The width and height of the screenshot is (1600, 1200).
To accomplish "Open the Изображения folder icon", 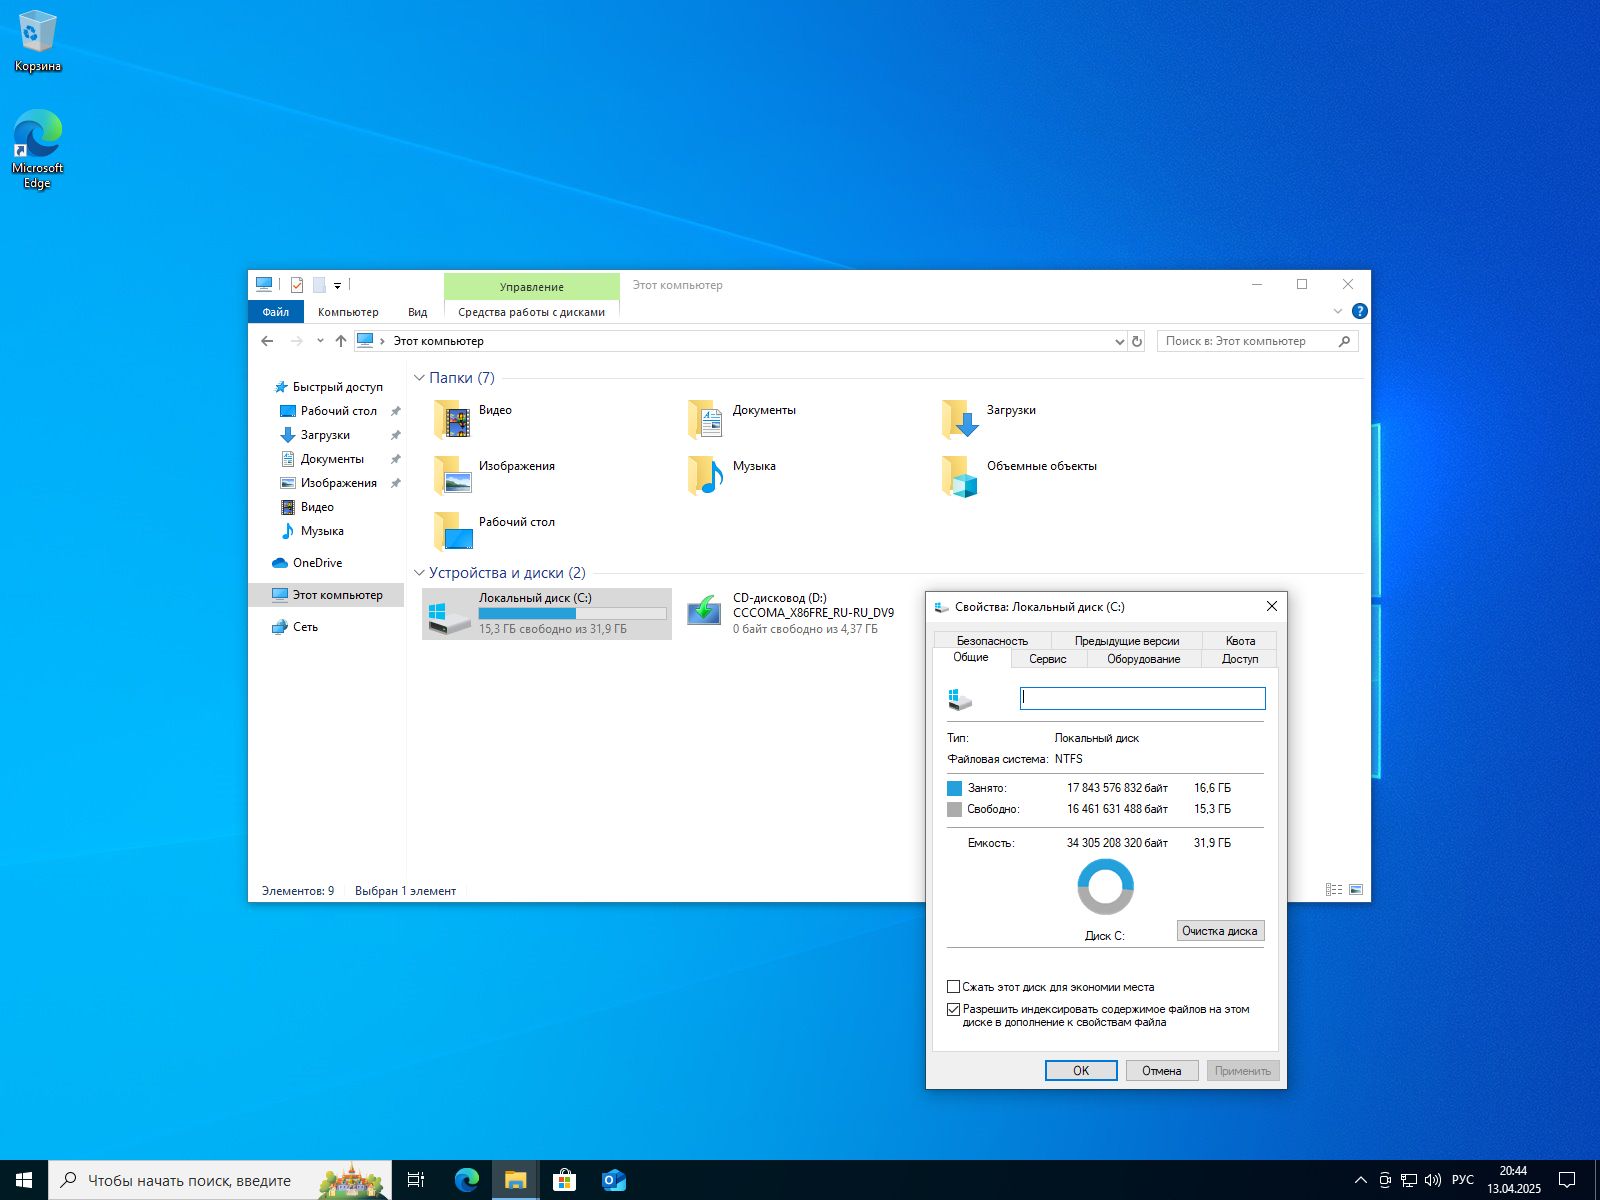I will tap(453, 477).
